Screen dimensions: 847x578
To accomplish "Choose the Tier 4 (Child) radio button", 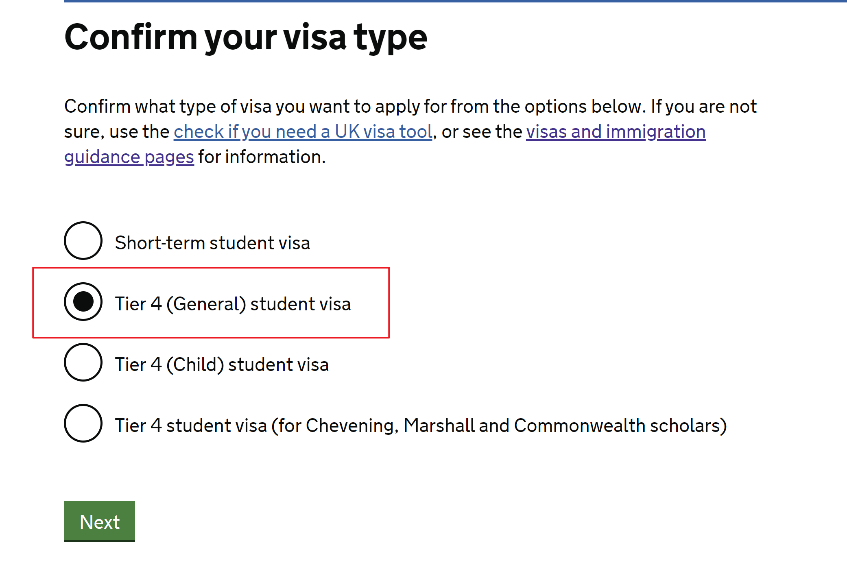I will coord(83,363).
